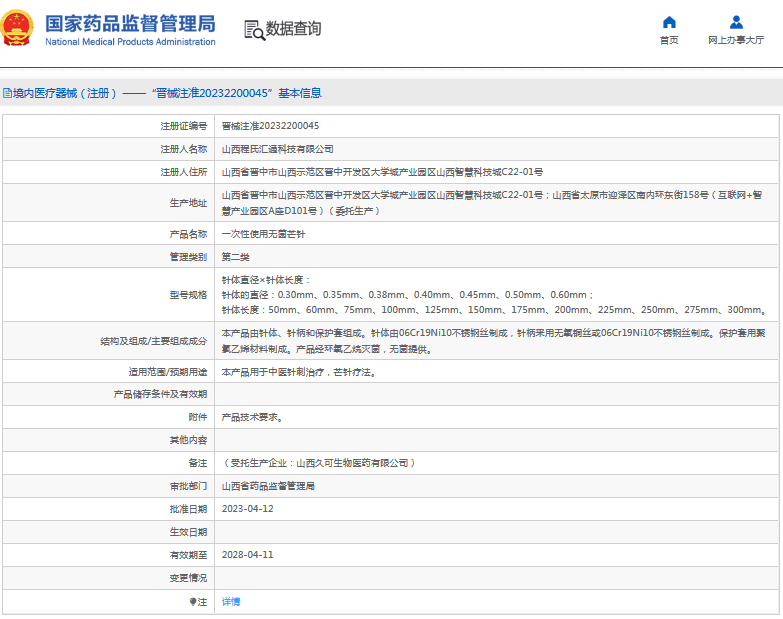
Task: Click approval date 2023-04-12
Action: click(x=248, y=509)
